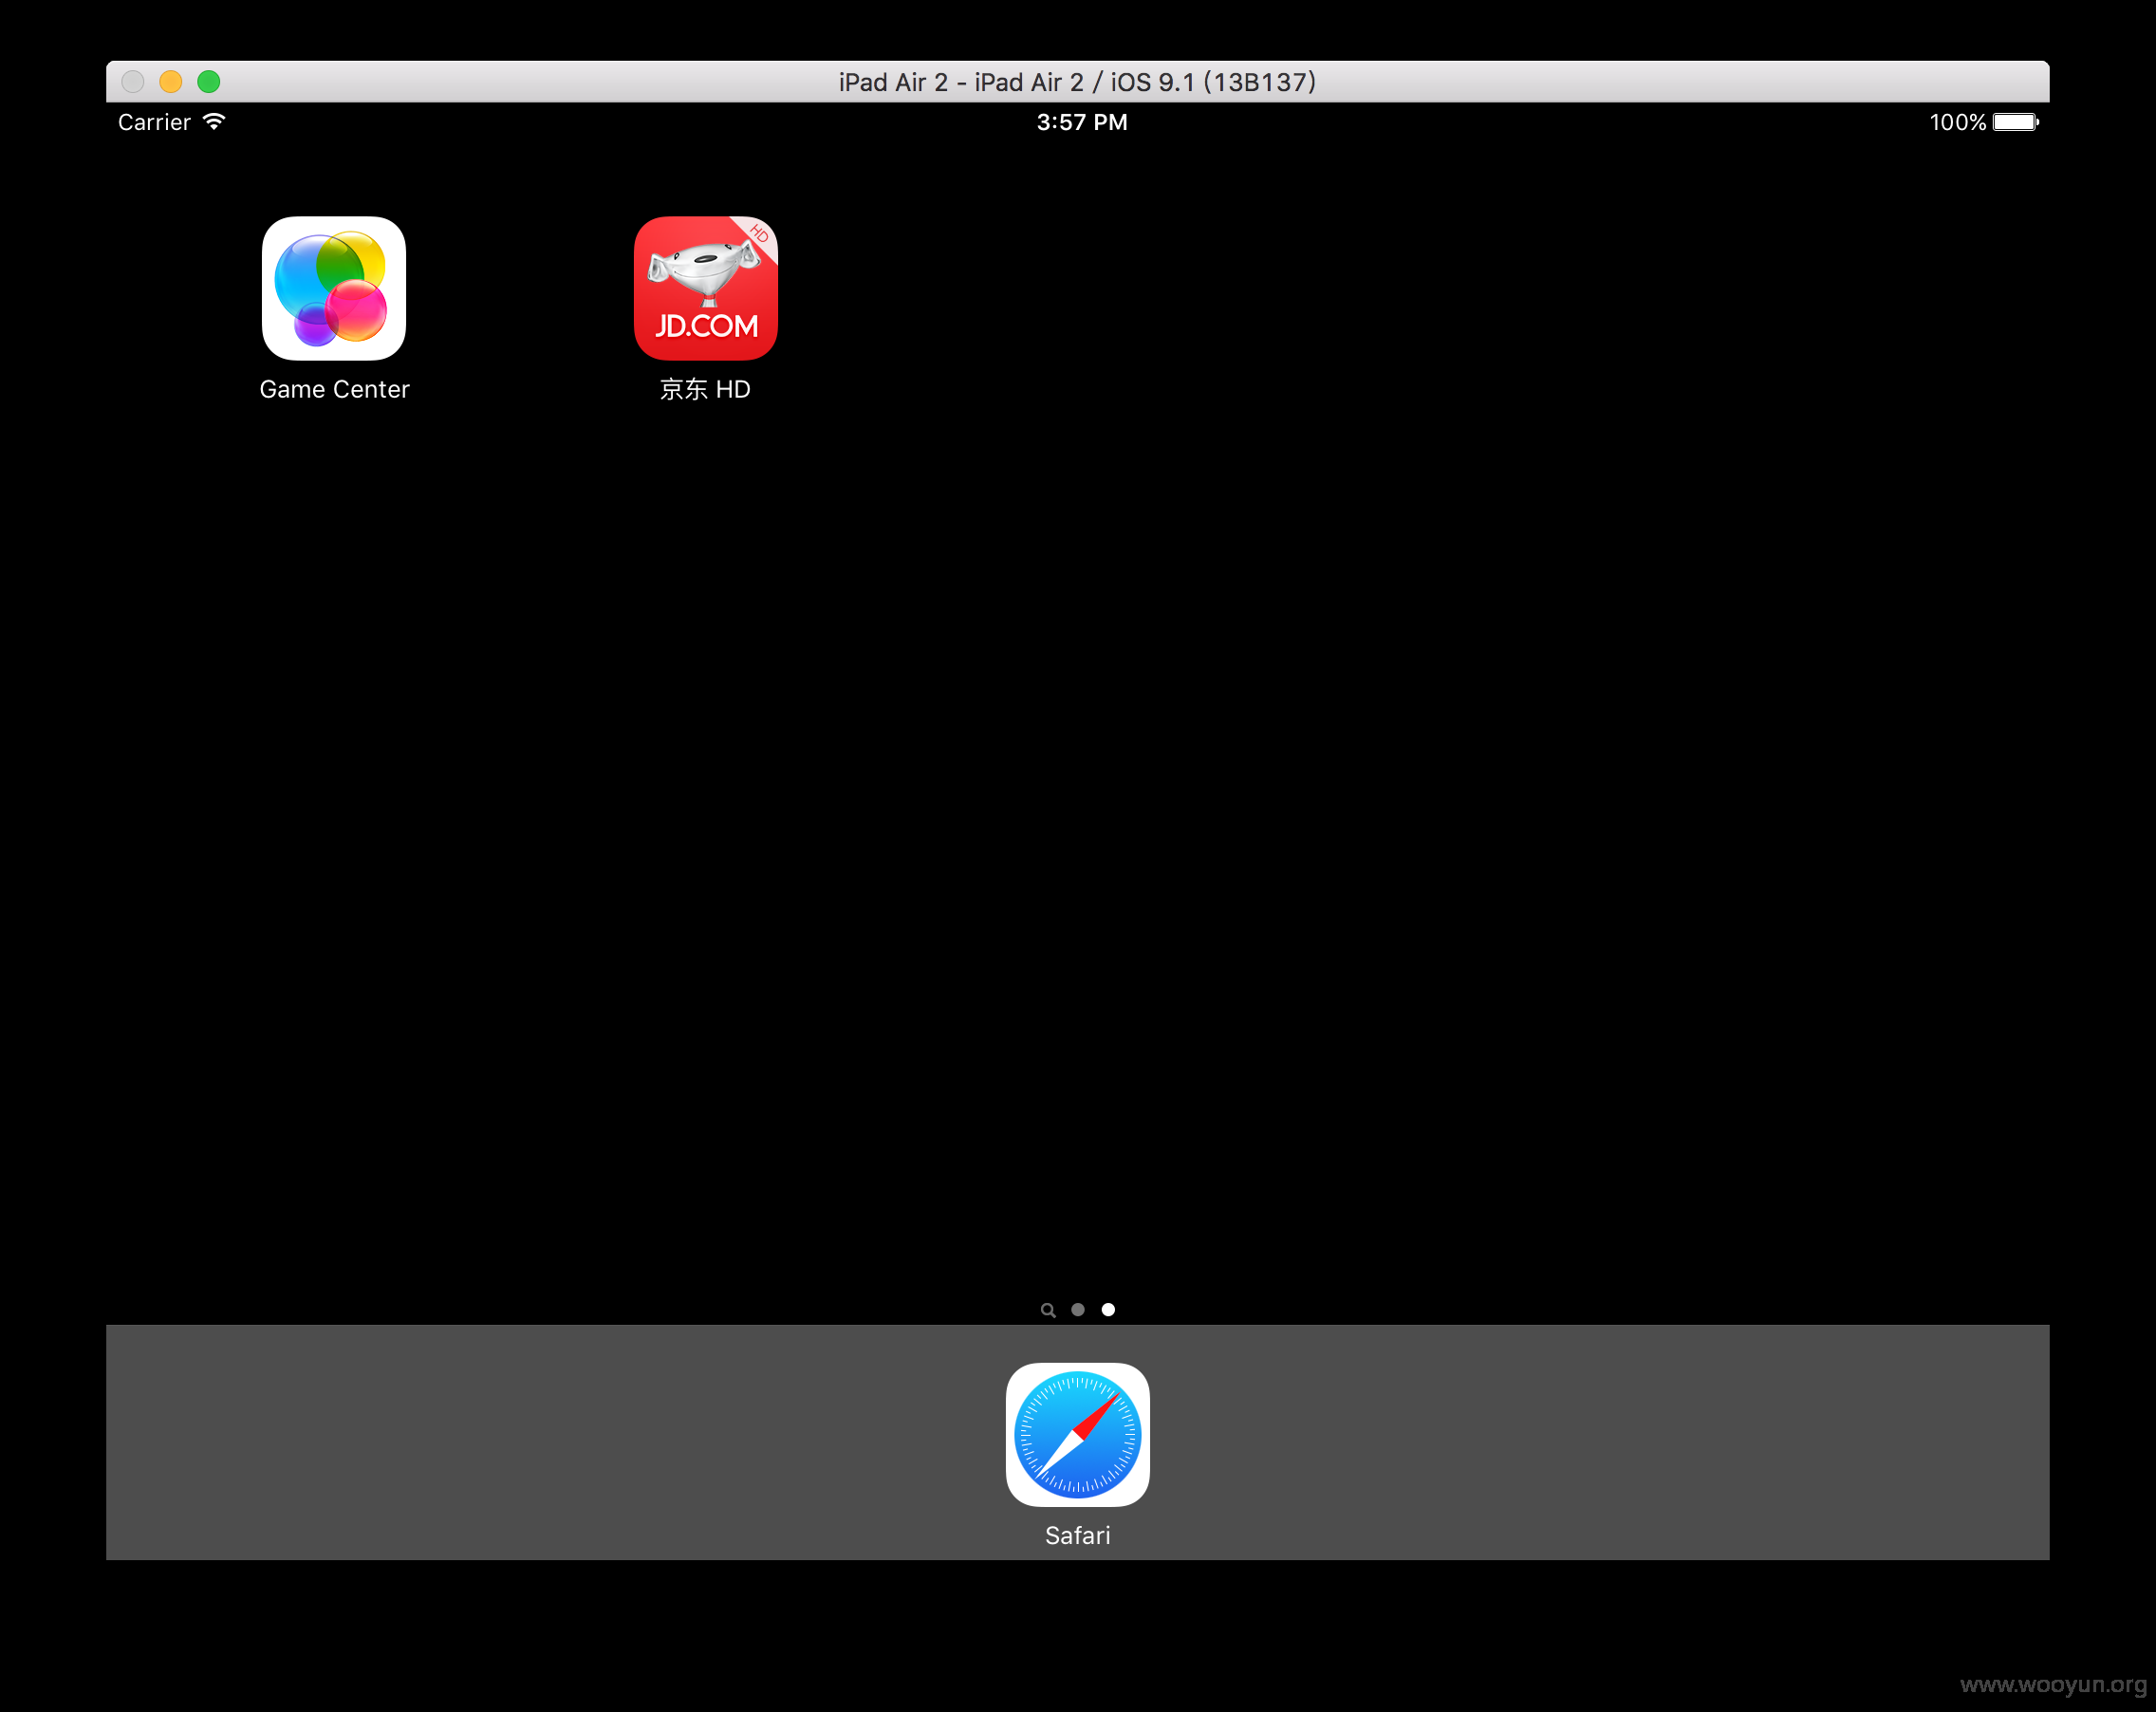This screenshot has height=1712, width=2156.
Task: Launch the JD.COM 京东 HD app
Action: (x=706, y=288)
